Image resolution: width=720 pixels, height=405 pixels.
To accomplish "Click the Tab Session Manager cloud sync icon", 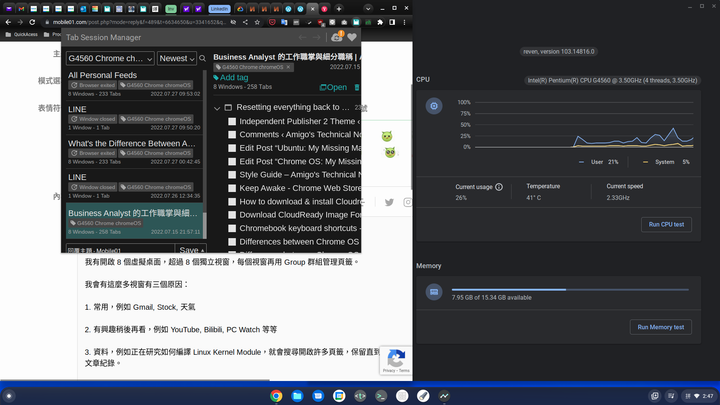I will (337, 37).
